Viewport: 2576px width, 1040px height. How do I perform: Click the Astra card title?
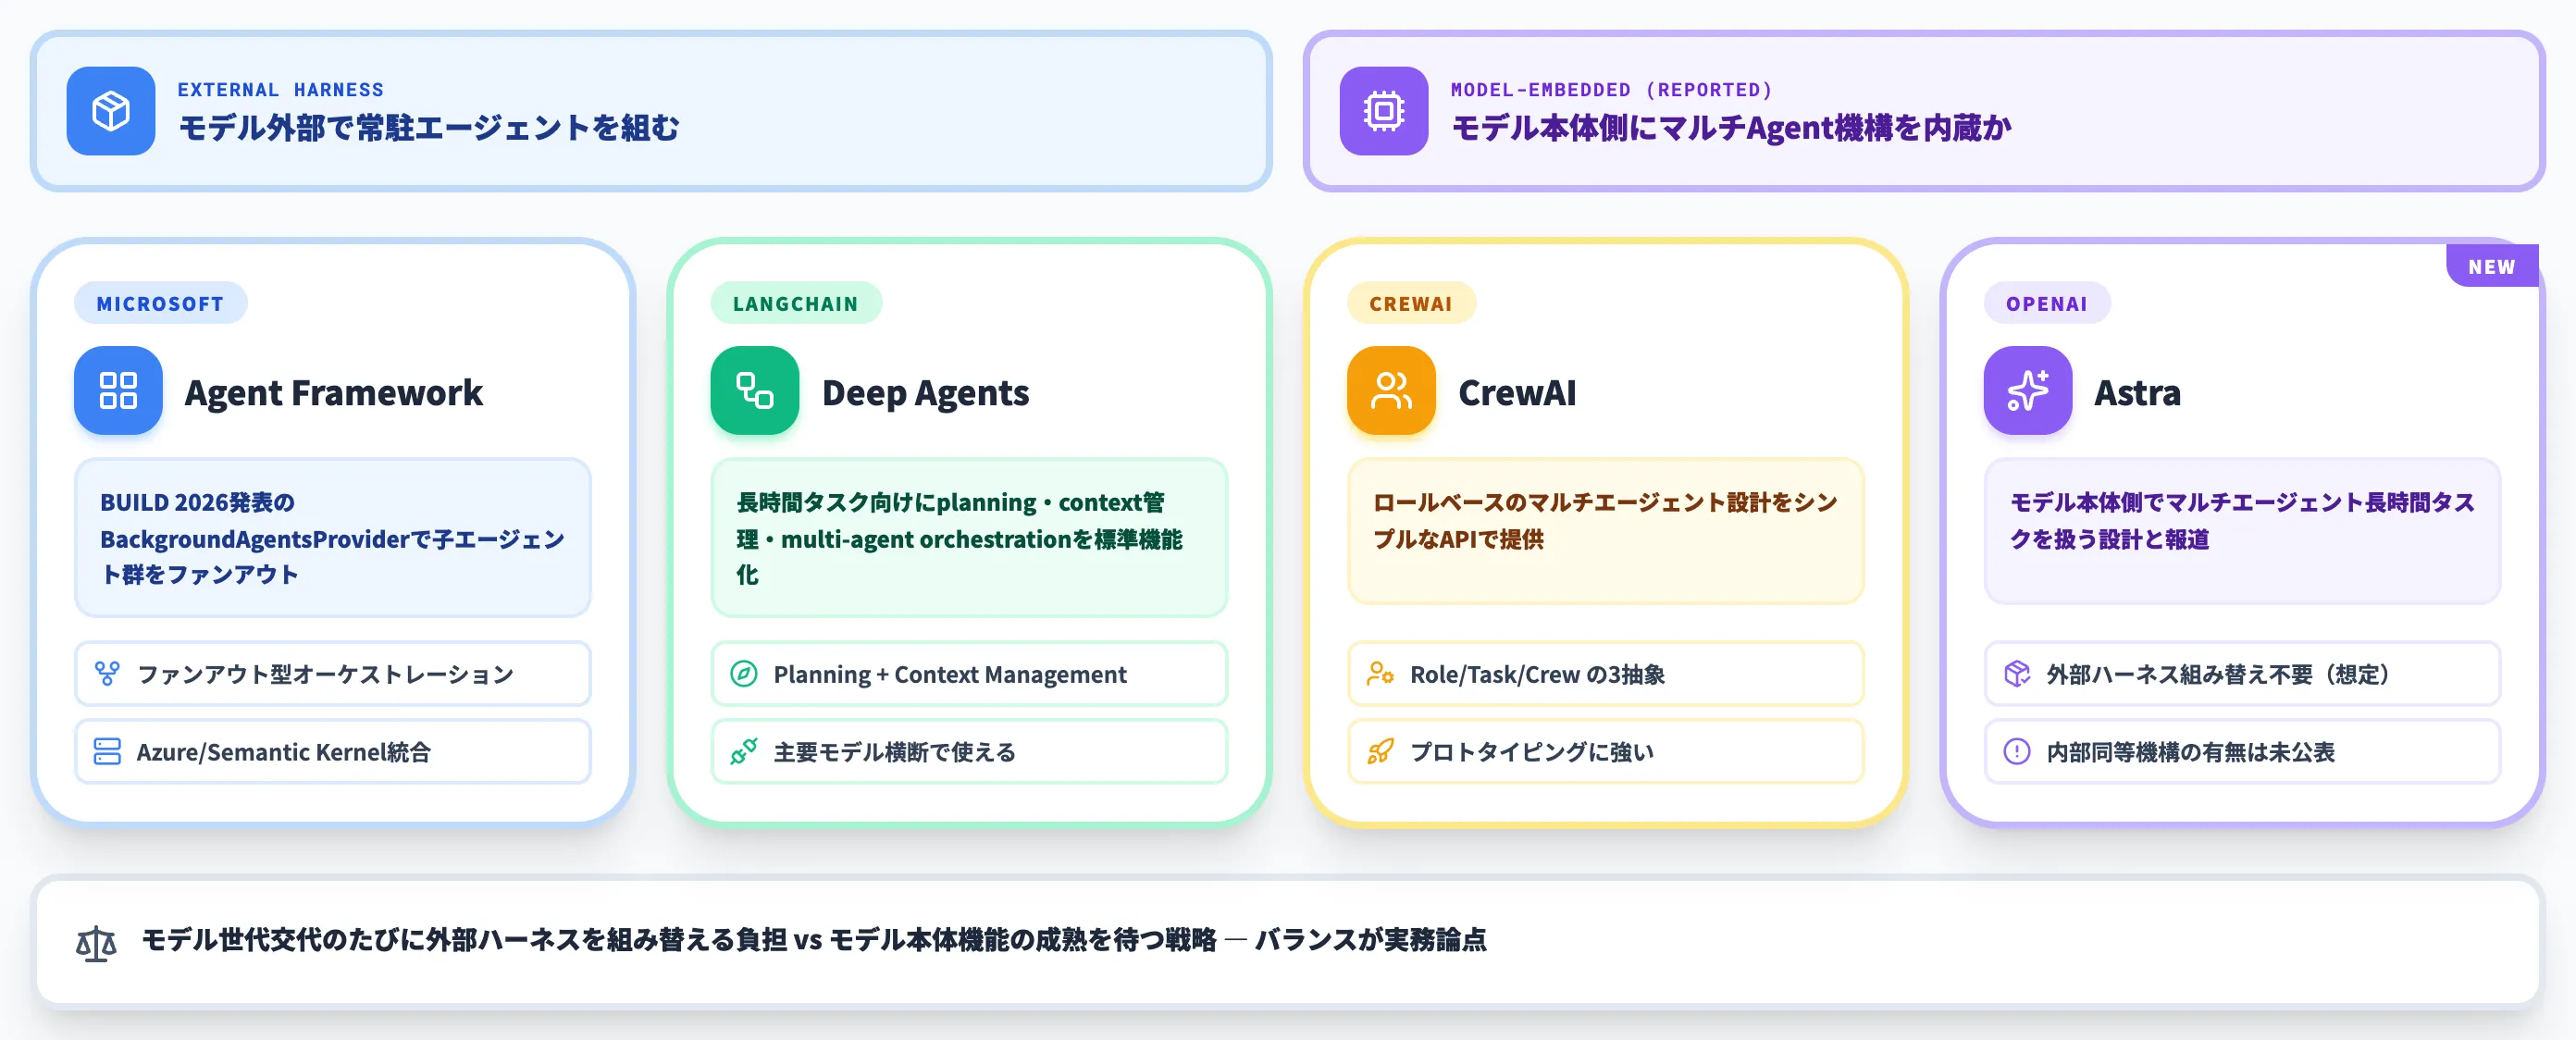pyautogui.click(x=2138, y=393)
